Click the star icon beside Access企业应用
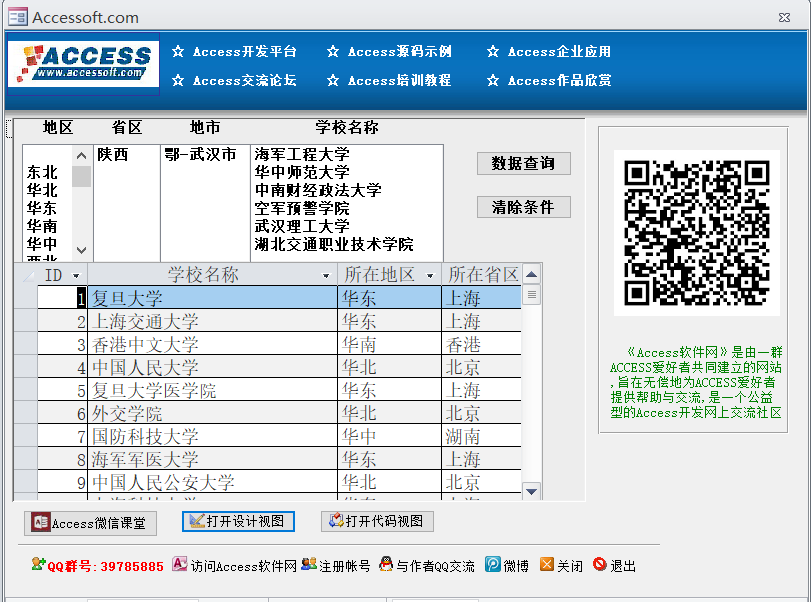 tap(493, 51)
